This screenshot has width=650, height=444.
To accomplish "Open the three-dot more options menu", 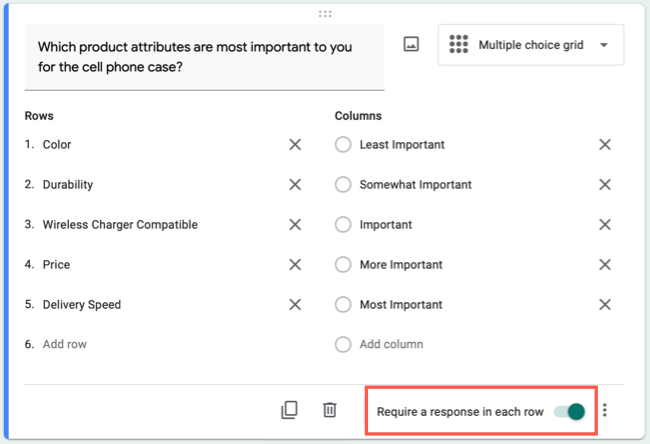I will point(605,410).
